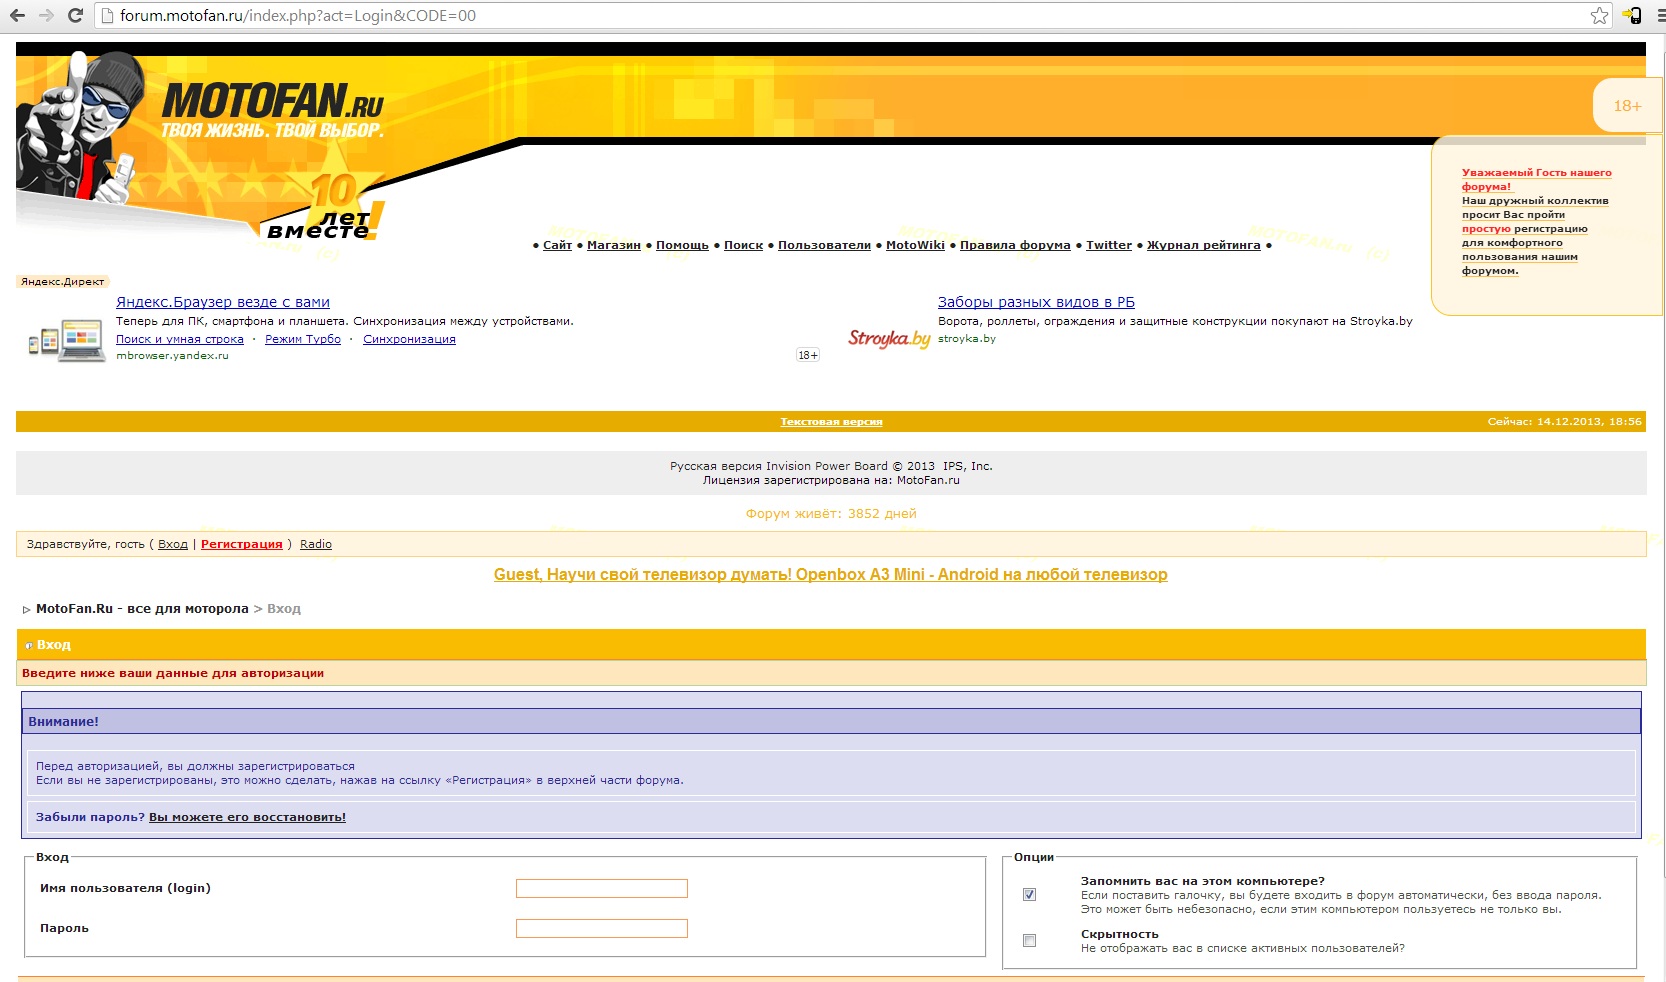Screen dimensions: 1666x982
Task: Open mbrowser.yandex.ru link
Action: 172,356
